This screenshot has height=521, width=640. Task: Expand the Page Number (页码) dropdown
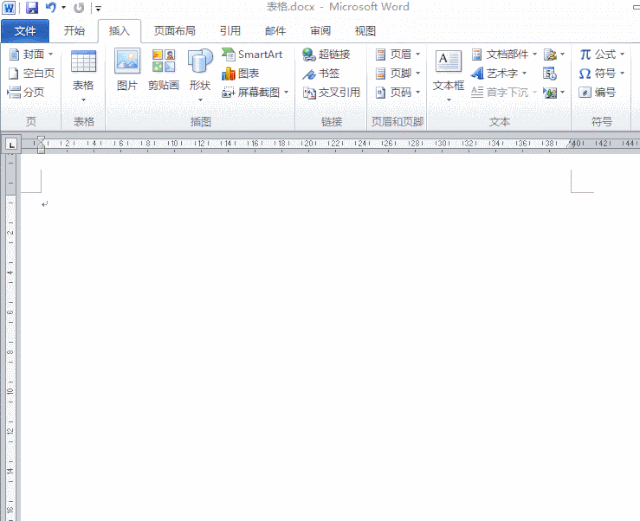[x=418, y=92]
